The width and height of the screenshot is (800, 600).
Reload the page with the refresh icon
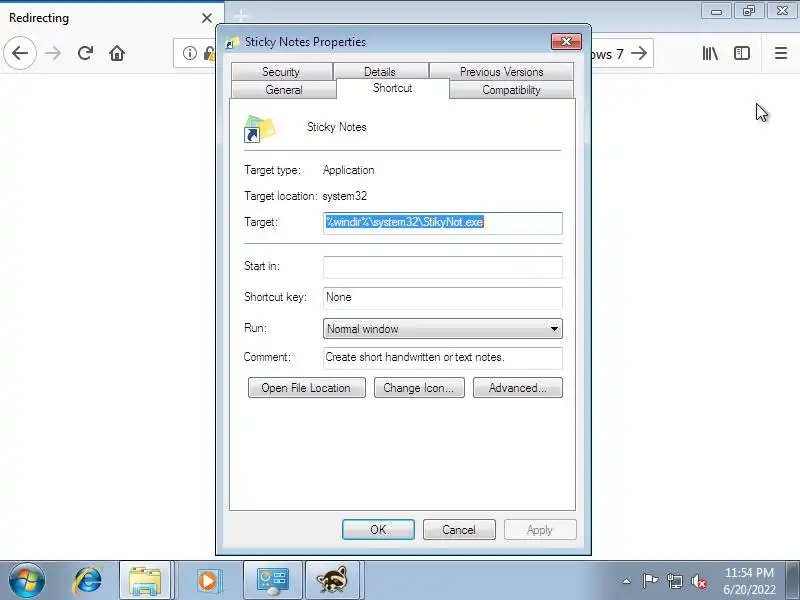(85, 53)
